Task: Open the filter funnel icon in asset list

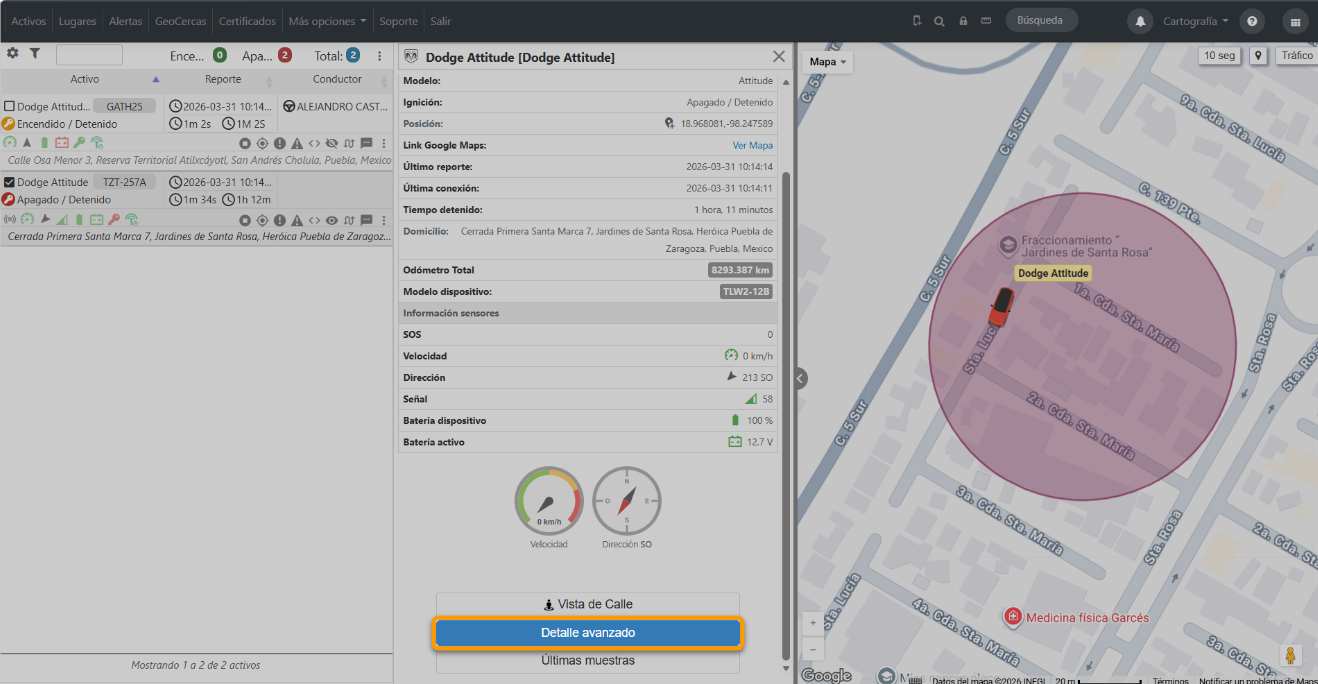Action: click(34, 54)
